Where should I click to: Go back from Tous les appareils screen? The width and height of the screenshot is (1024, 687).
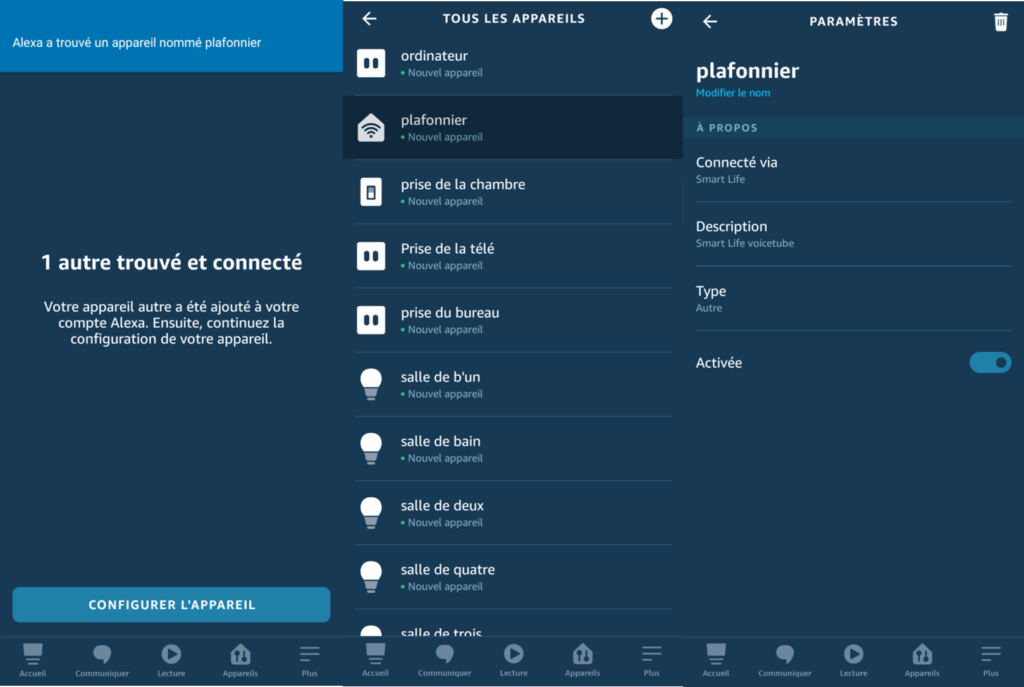click(x=370, y=19)
